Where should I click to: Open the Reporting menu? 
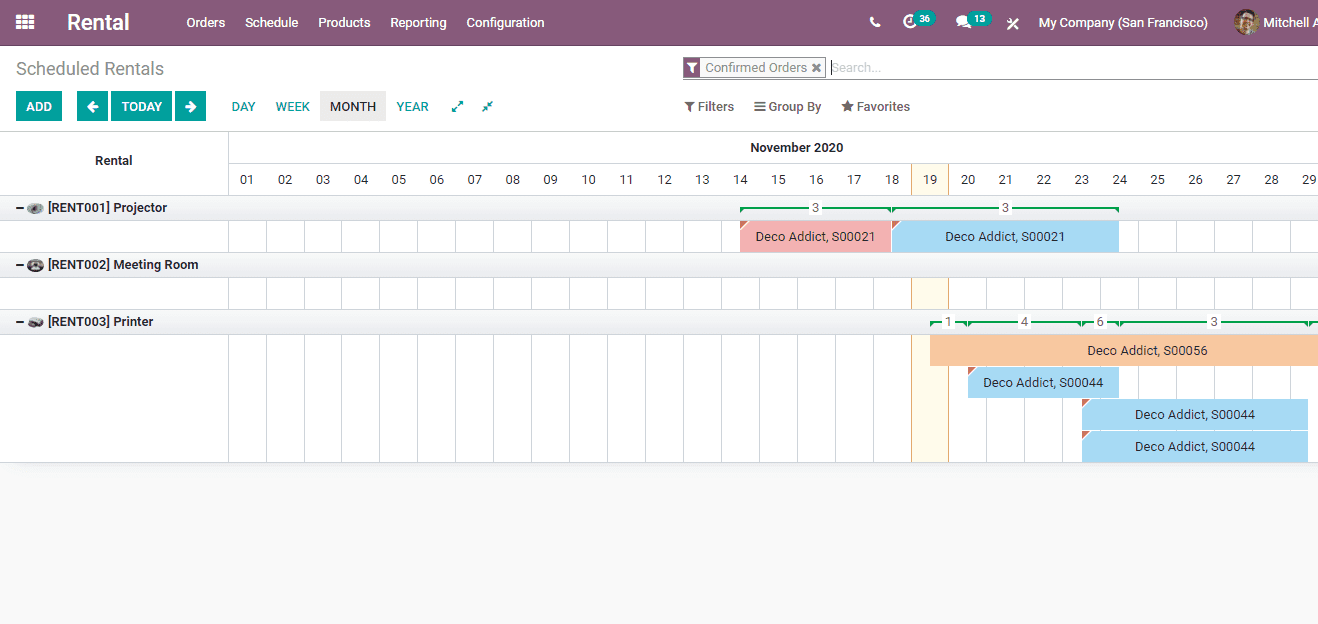tap(418, 22)
